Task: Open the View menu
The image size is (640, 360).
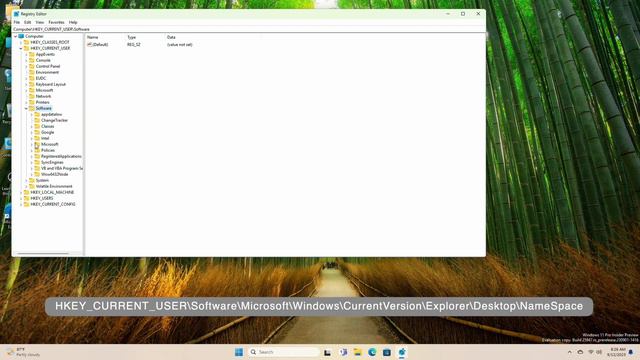Action: (x=40, y=22)
